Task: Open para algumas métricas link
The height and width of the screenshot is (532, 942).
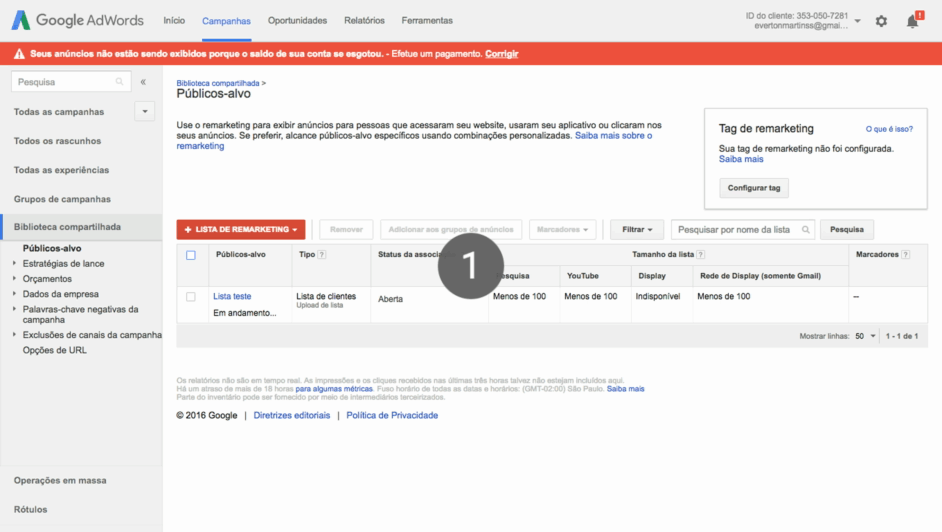Action: tap(334, 388)
